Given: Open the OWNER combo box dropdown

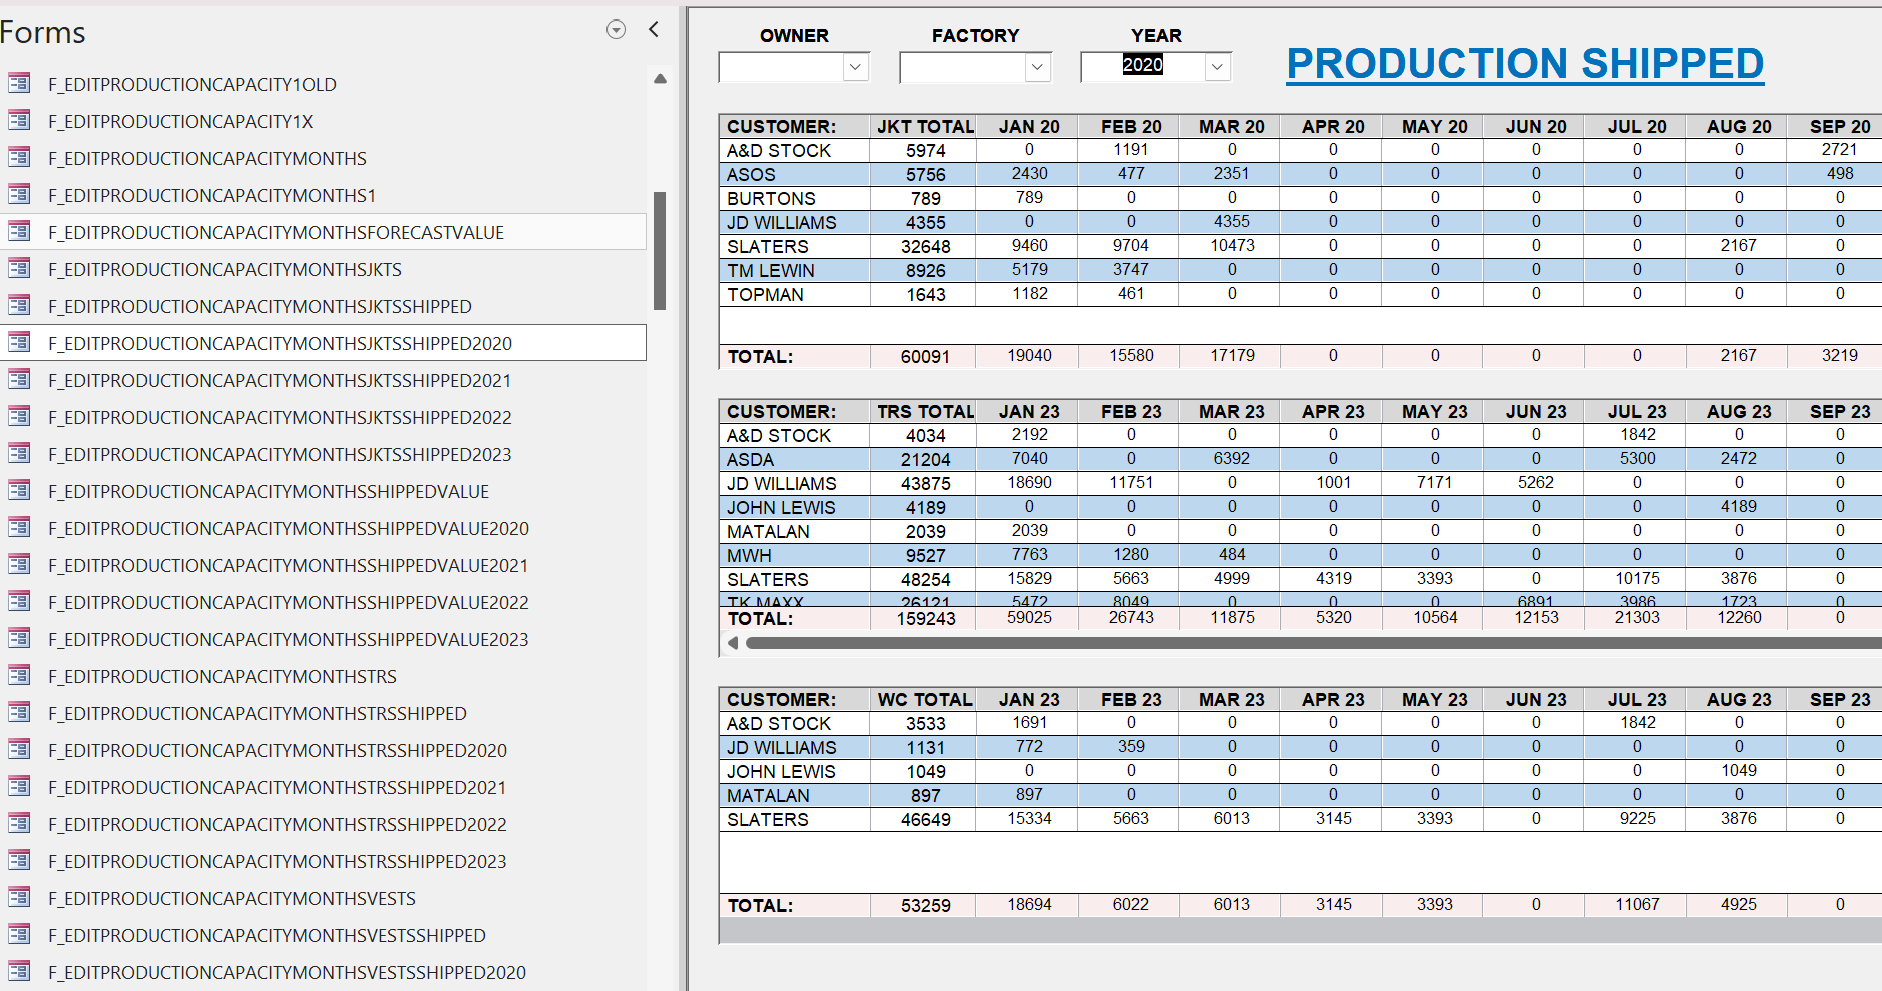Looking at the screenshot, I should [x=856, y=67].
